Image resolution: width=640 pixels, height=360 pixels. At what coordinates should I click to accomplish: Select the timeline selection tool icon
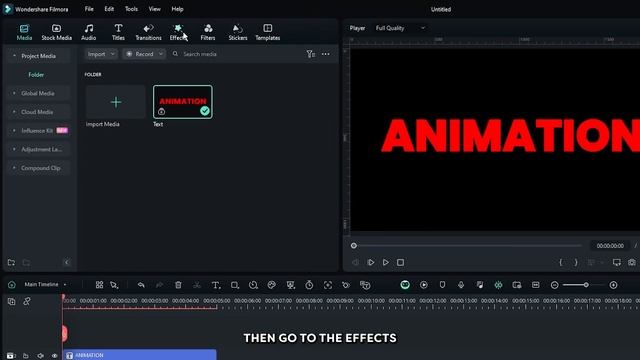click(114, 285)
